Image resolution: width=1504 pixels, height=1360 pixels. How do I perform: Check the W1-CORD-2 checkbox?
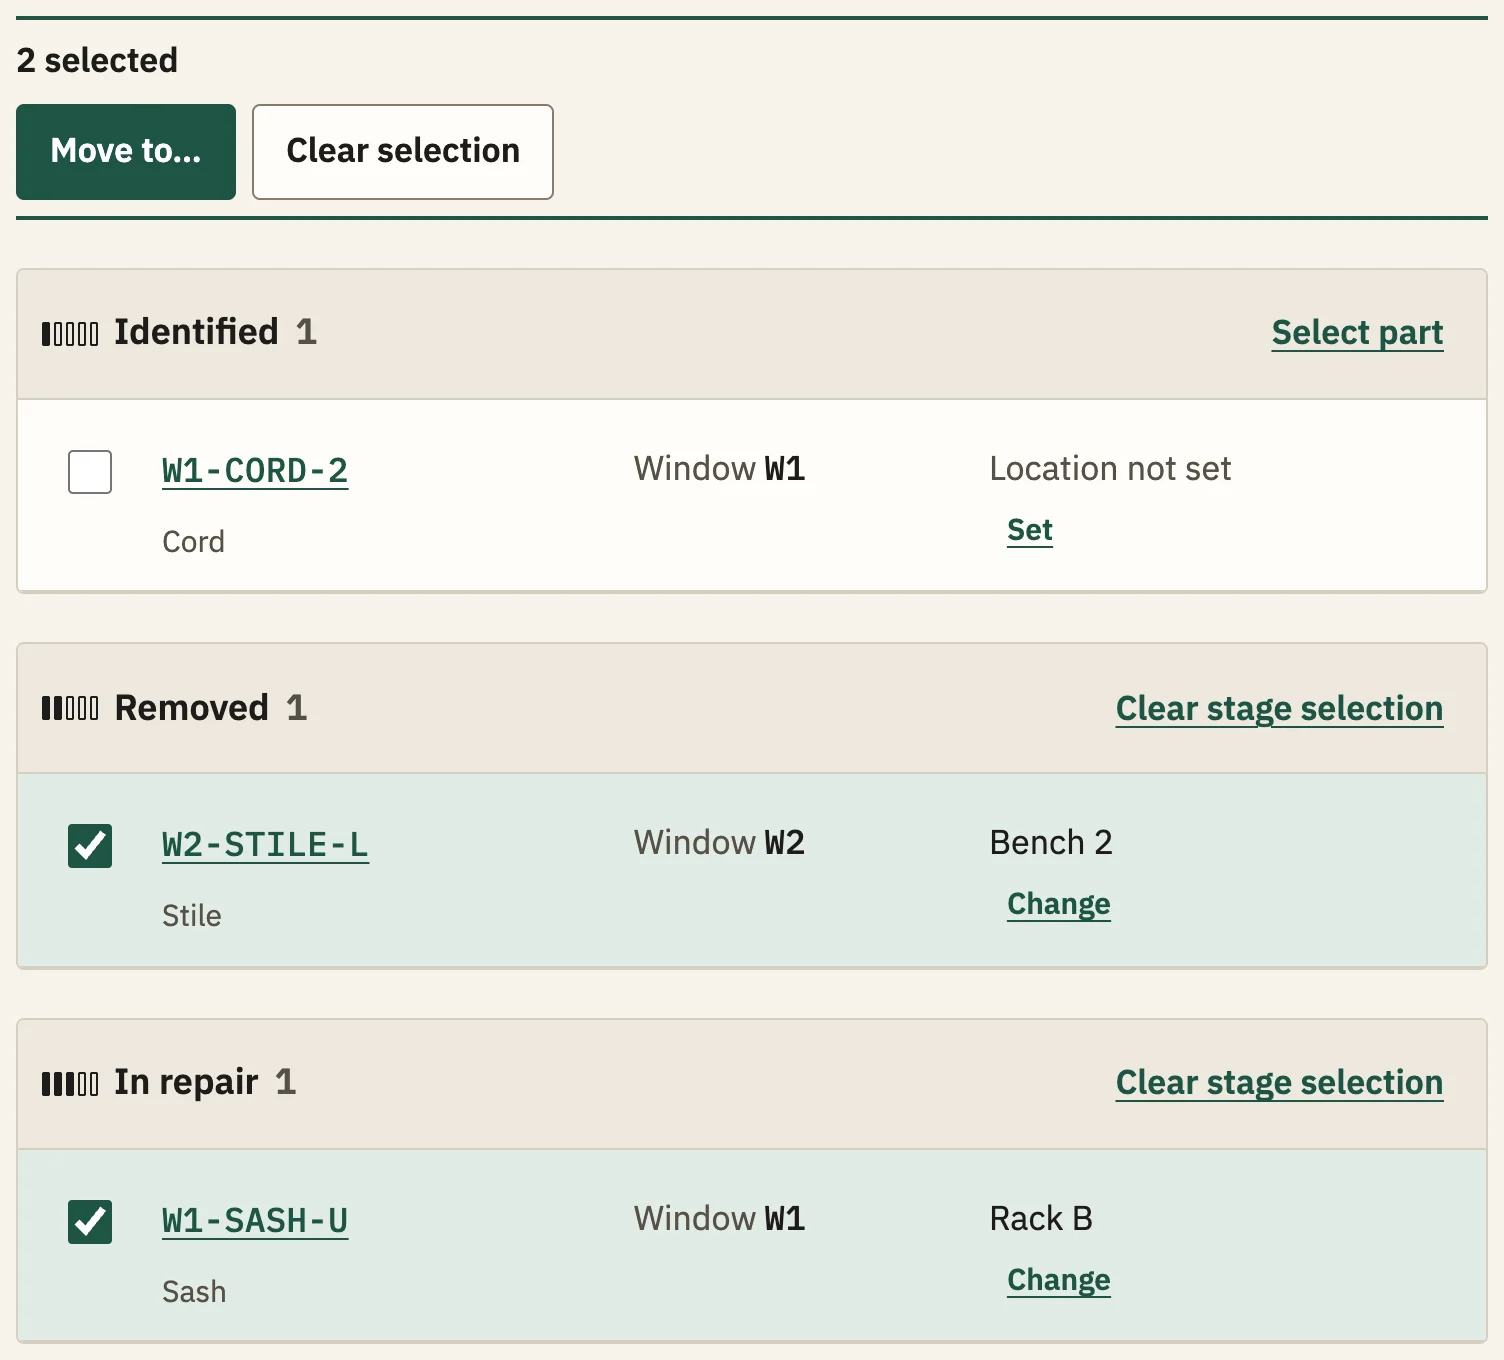(90, 472)
